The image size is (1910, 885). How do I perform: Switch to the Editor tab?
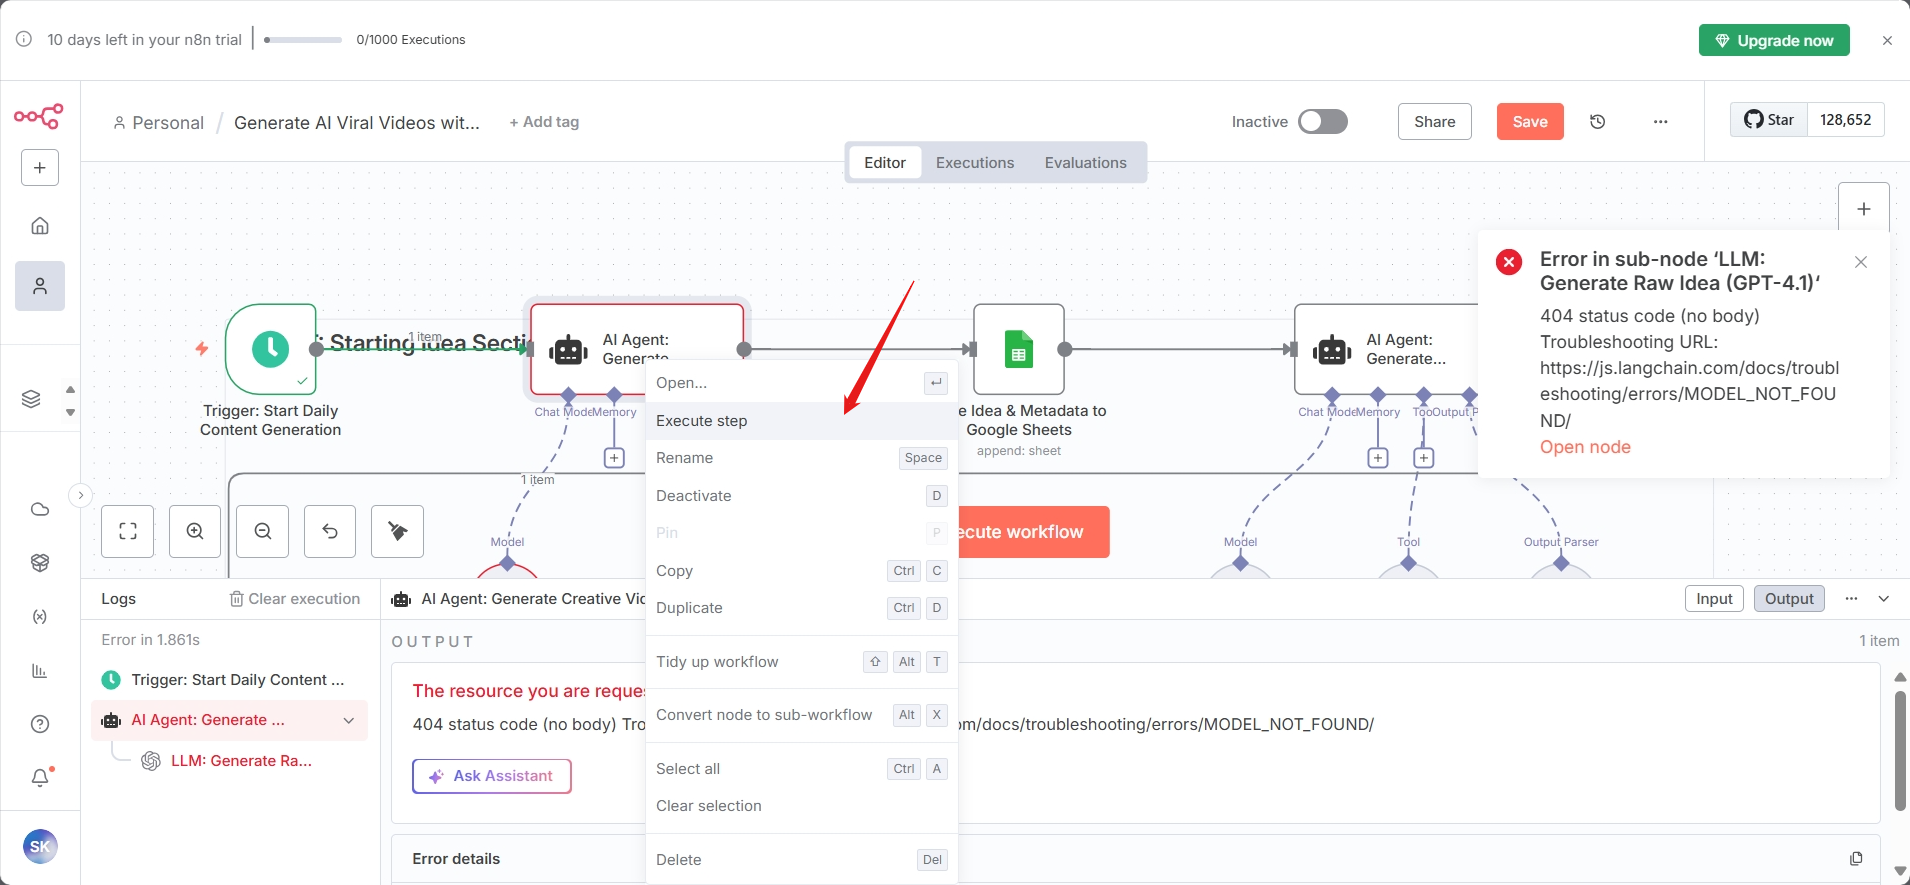[885, 163]
